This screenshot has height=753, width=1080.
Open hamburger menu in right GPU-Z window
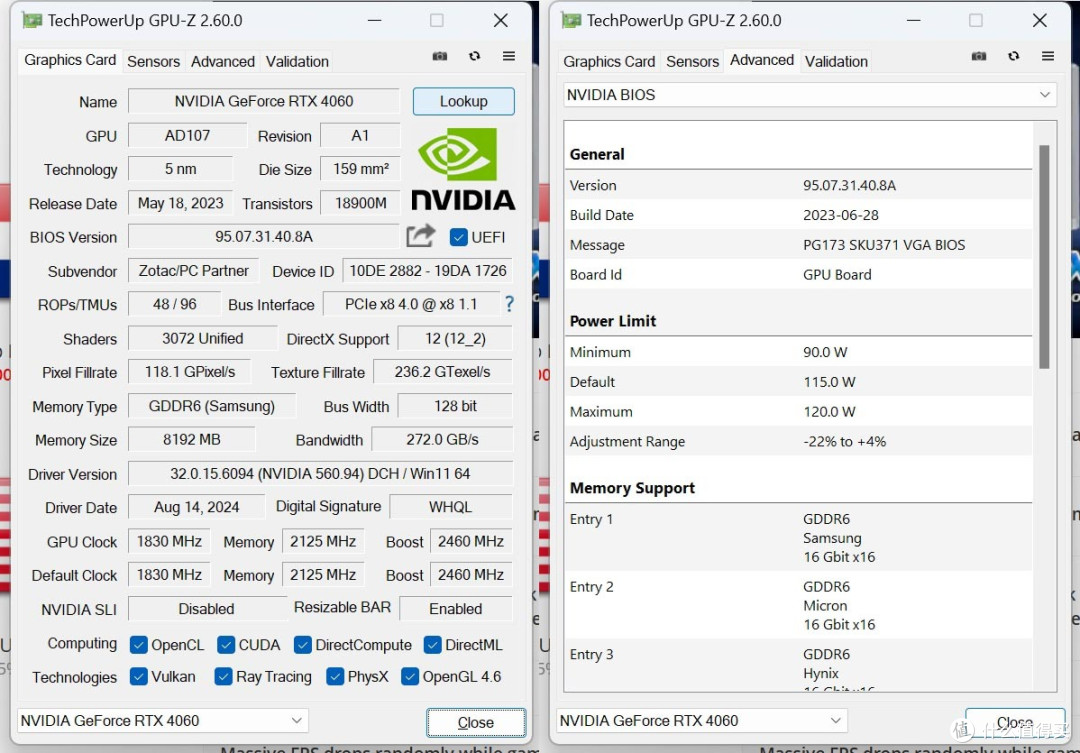pos(1048,56)
